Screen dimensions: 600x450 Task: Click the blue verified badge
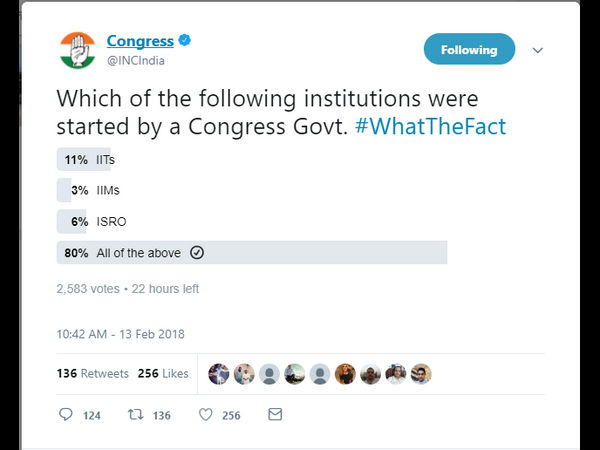pos(183,42)
